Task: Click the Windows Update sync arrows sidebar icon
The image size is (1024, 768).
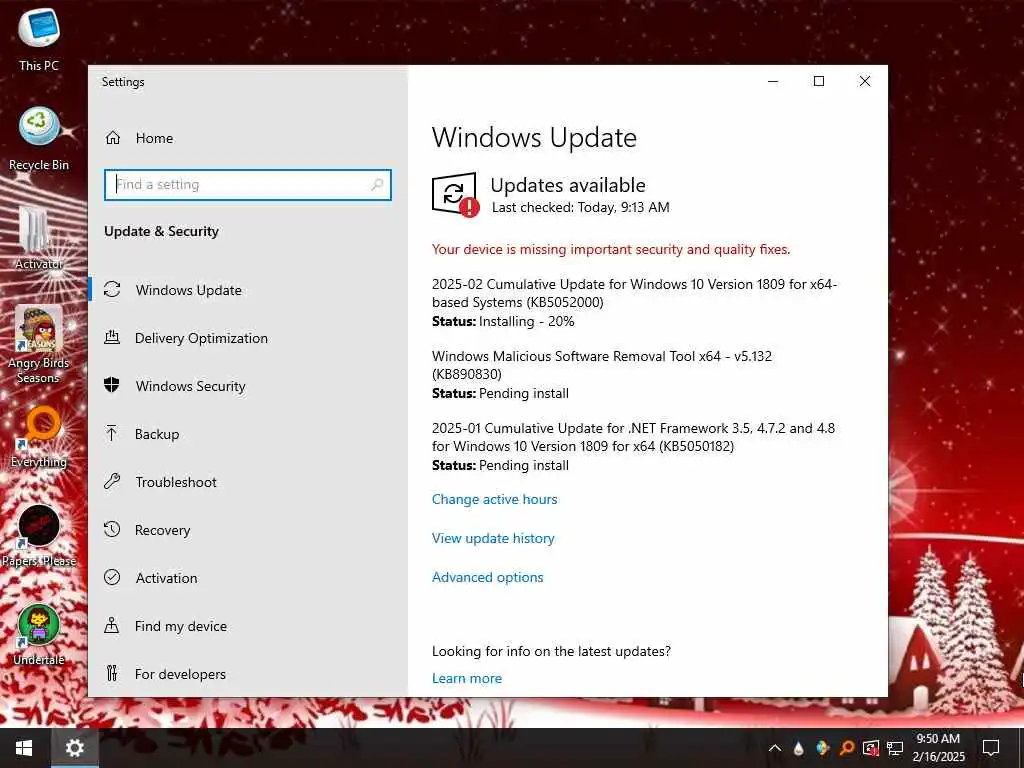Action: [112, 289]
